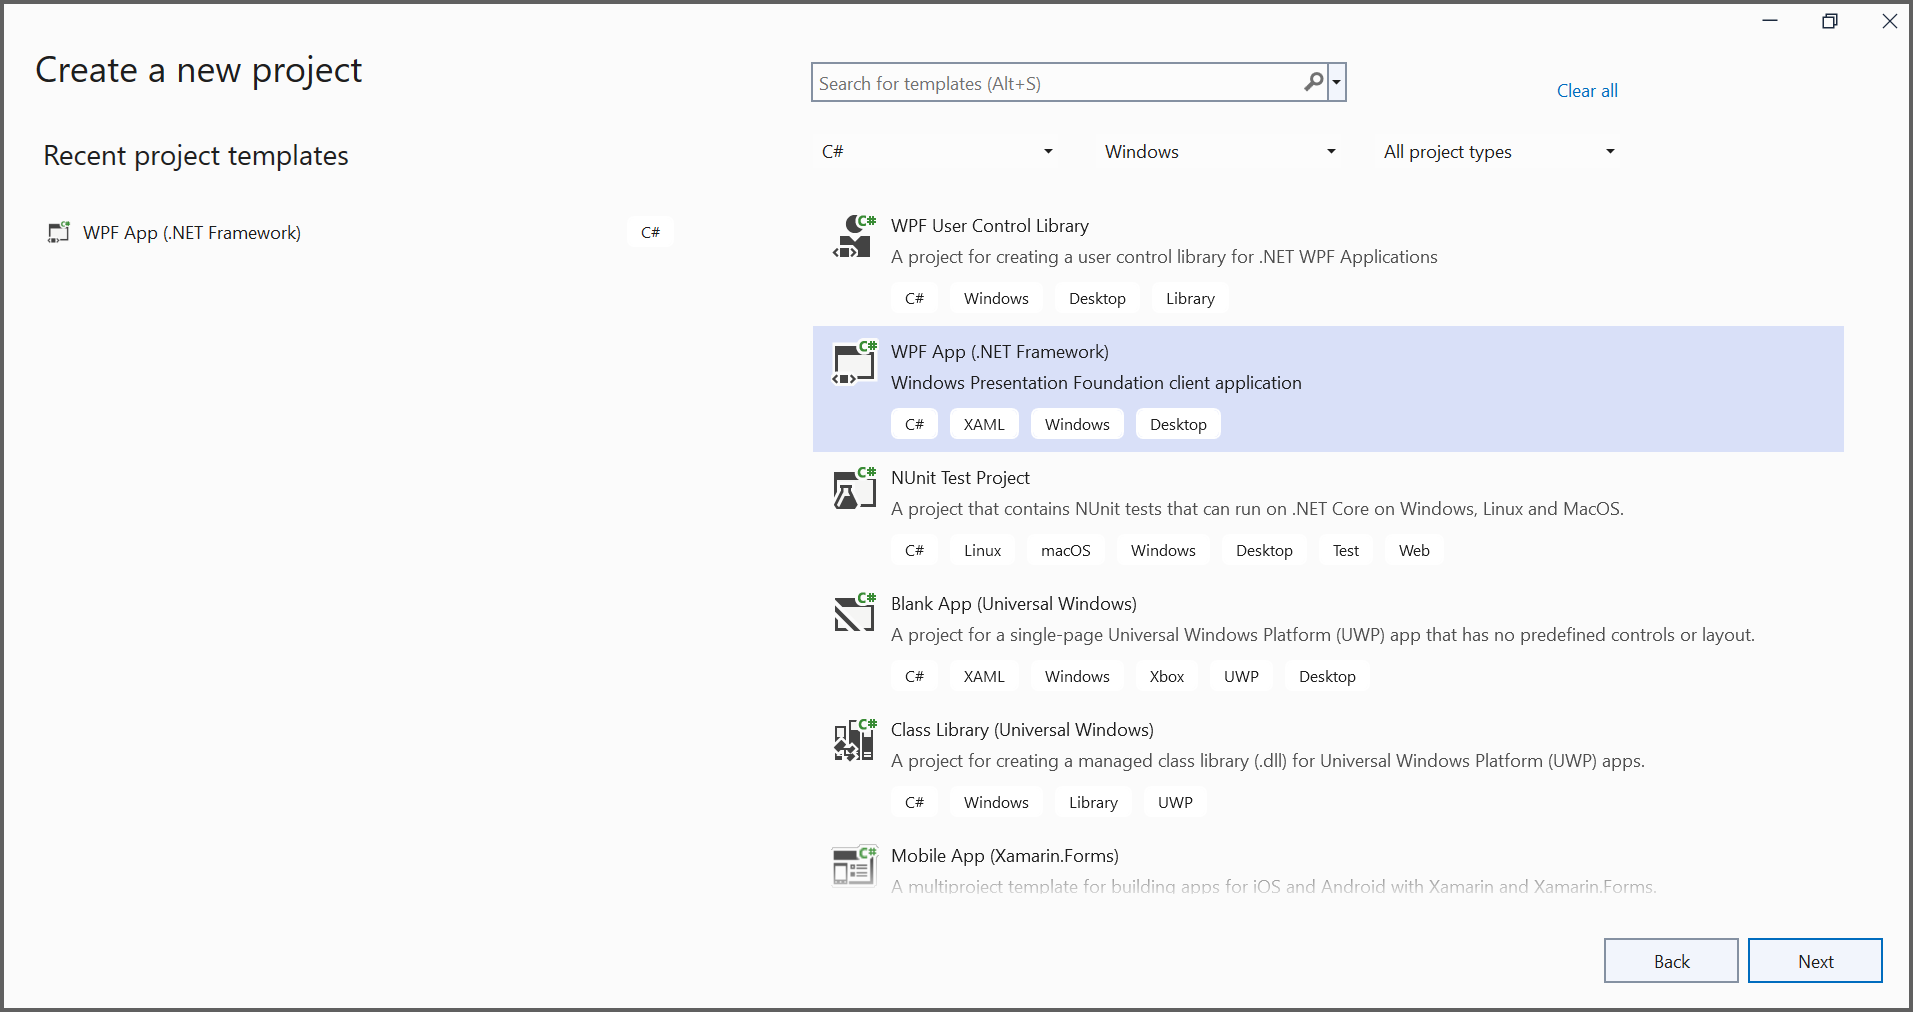Click the Back button
Image resolution: width=1913 pixels, height=1012 pixels.
point(1671,961)
